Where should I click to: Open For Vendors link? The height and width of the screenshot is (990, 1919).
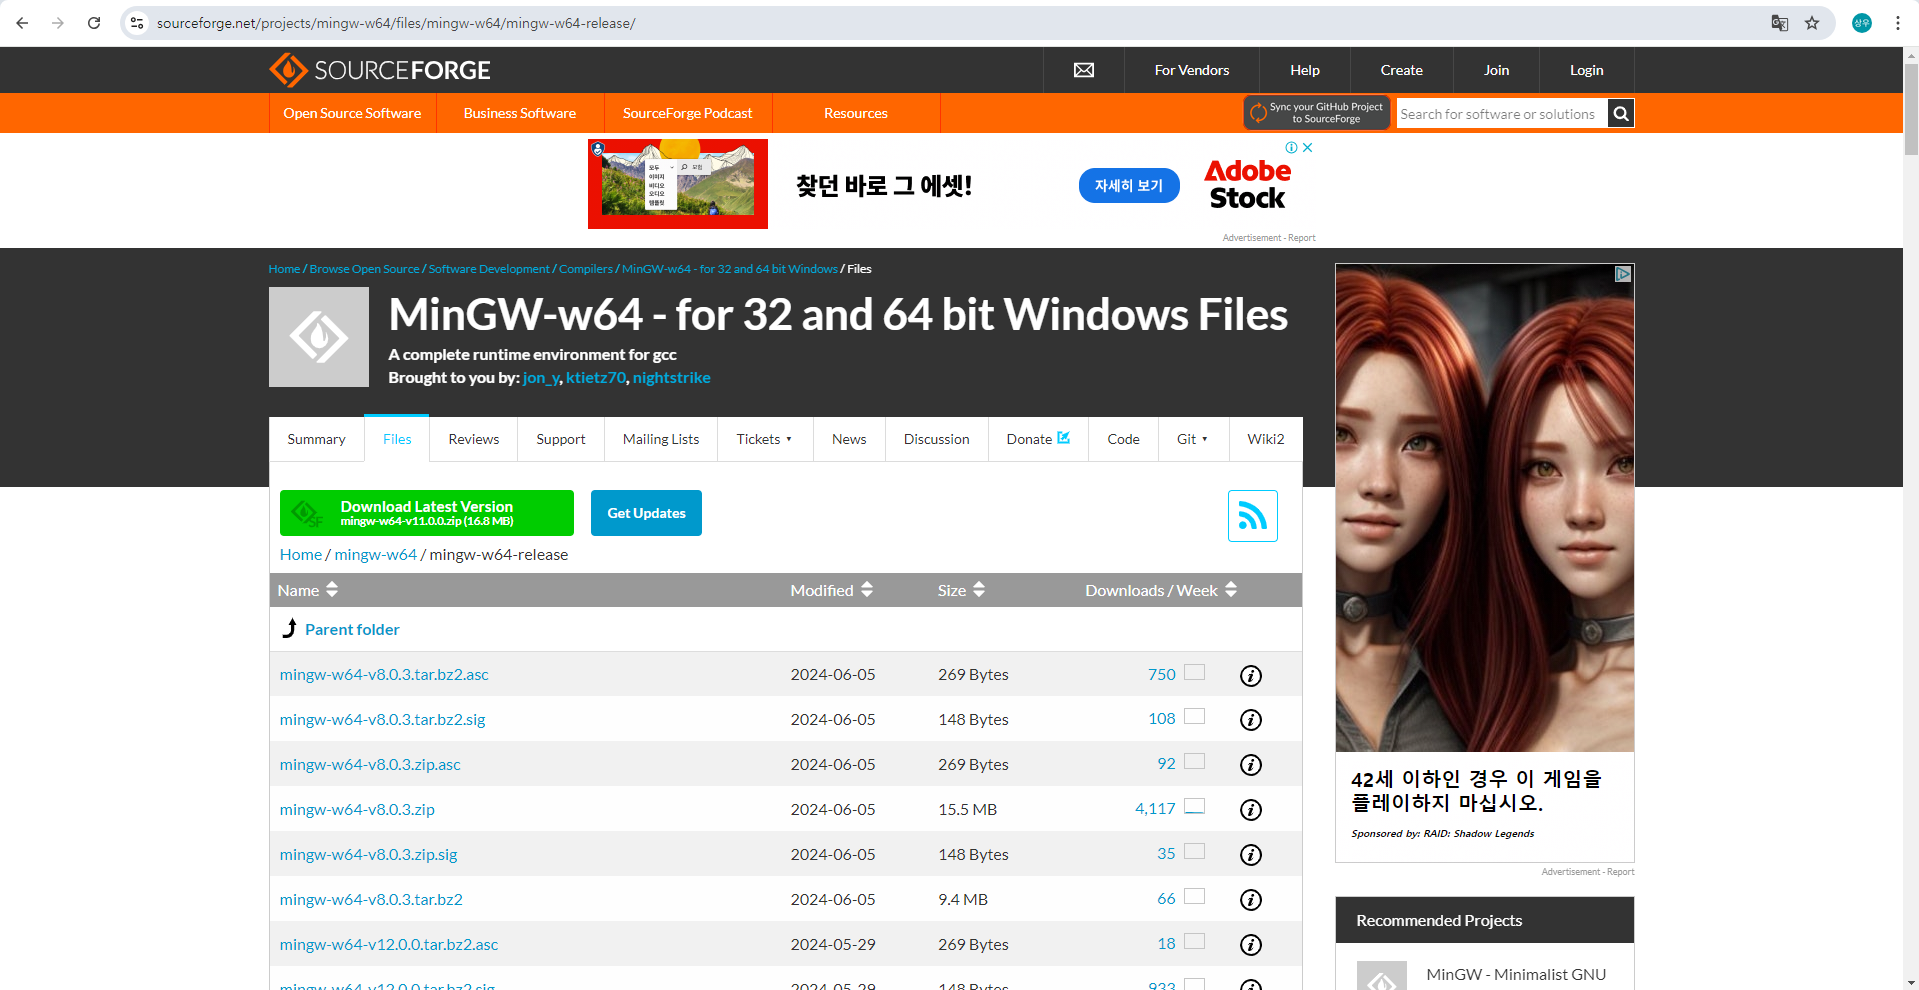[x=1192, y=70]
